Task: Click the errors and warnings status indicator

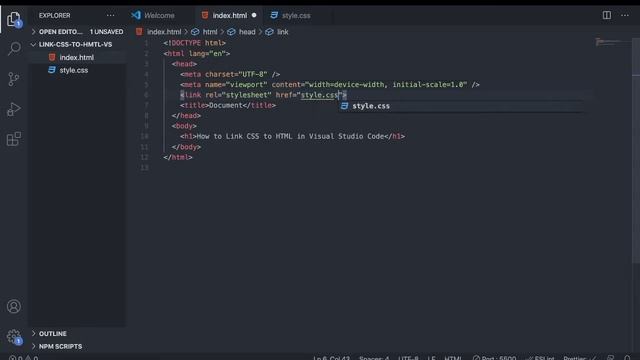Action: click(x=23, y=358)
